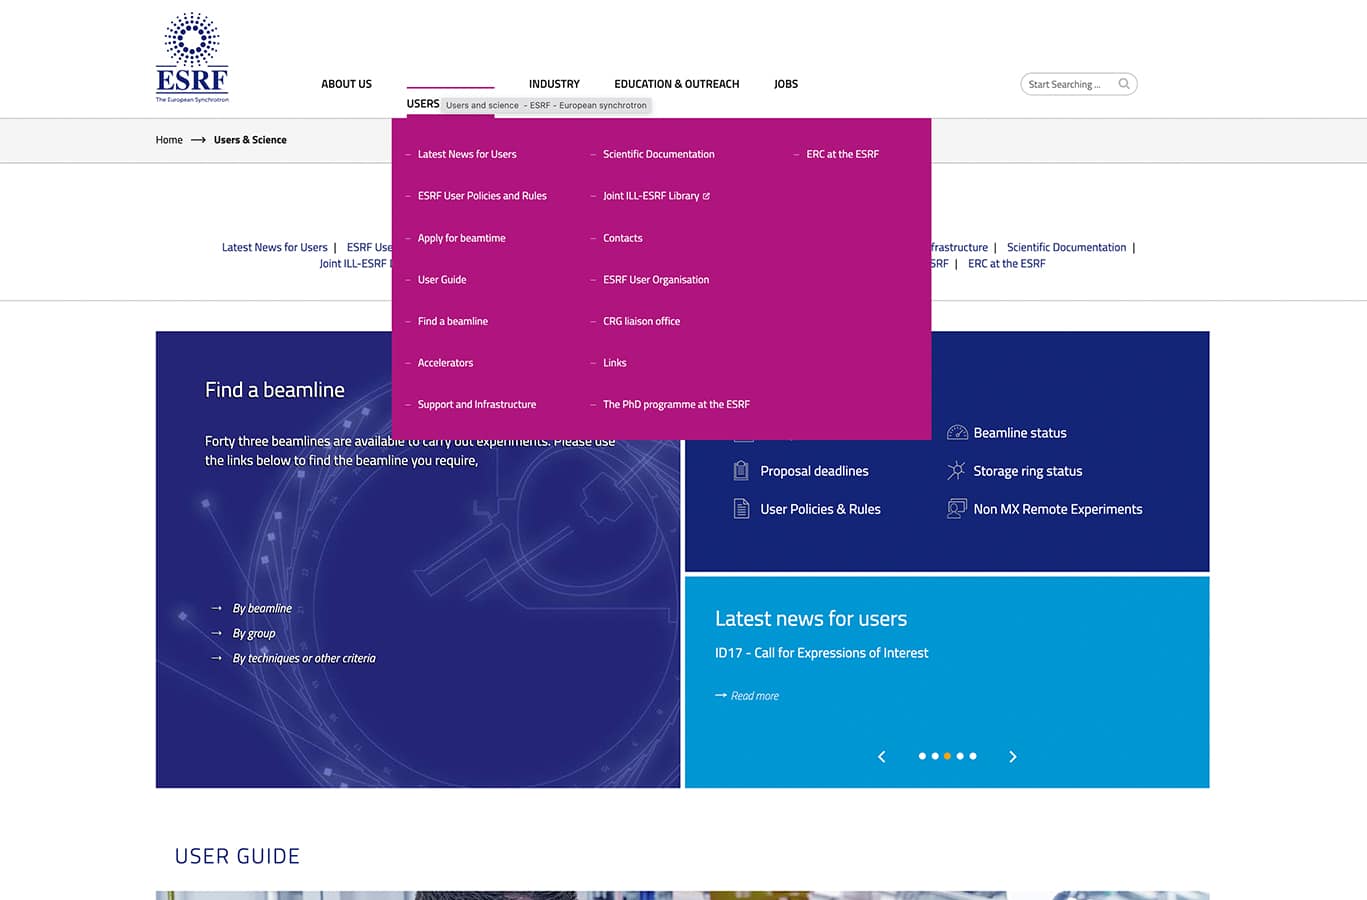
Task: Open Beamline status link
Action: coord(1020,433)
